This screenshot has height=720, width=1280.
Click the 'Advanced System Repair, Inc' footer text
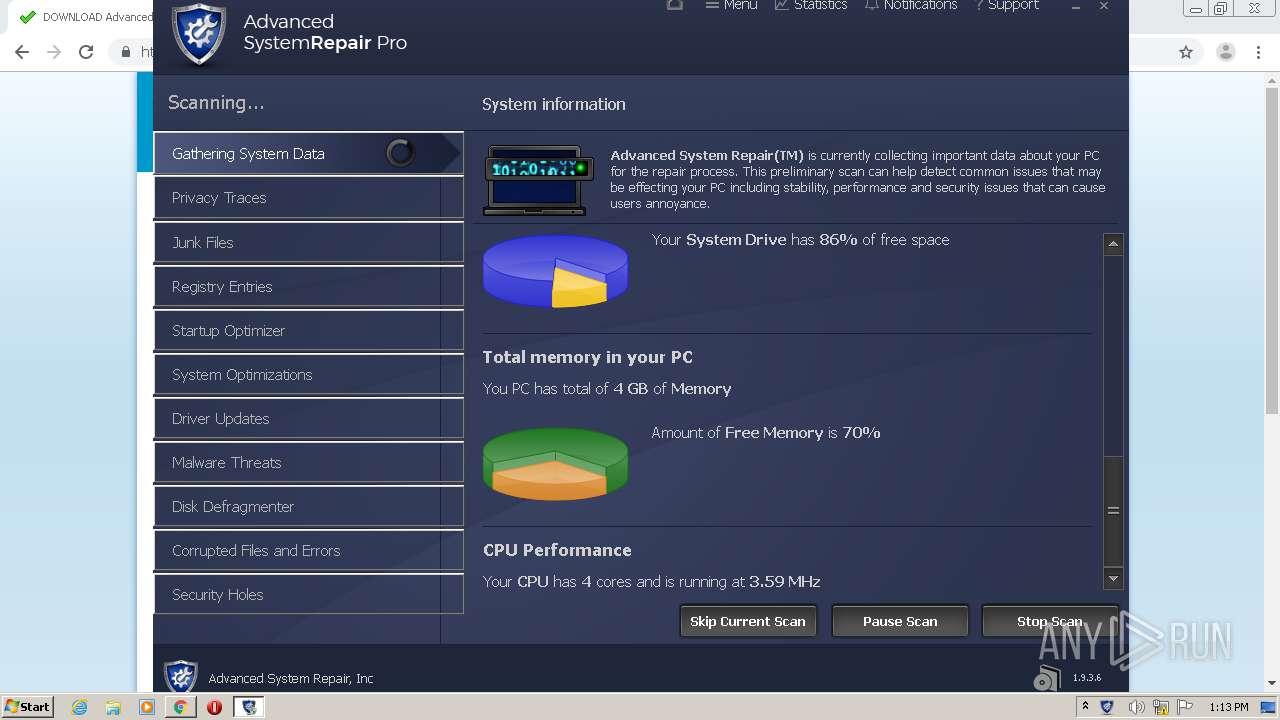tap(291, 678)
